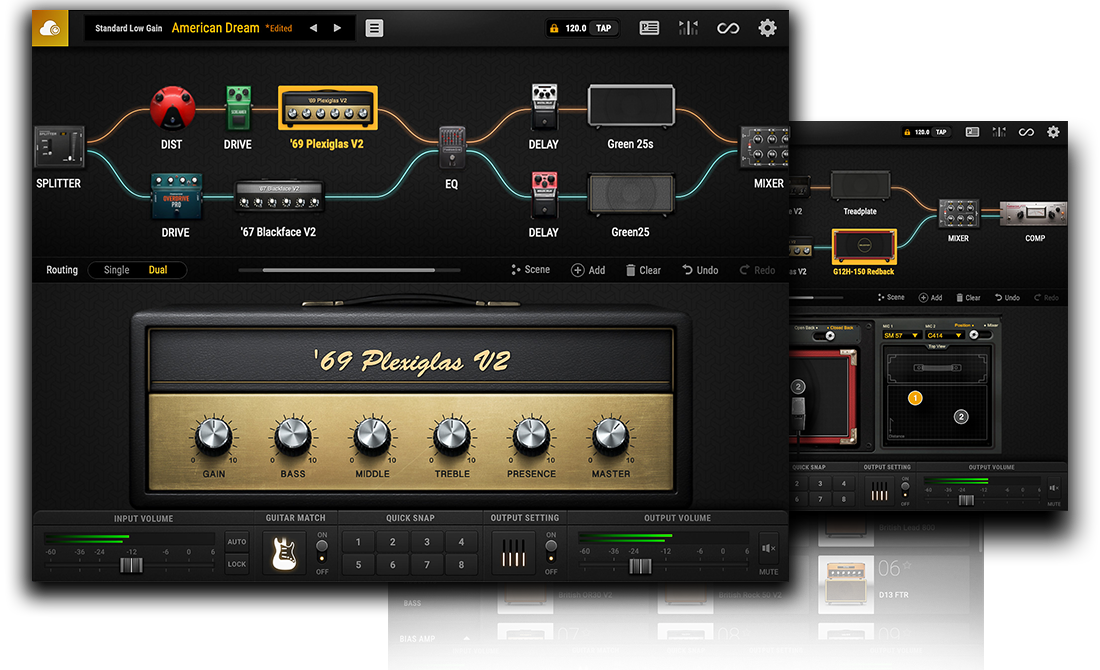This screenshot has width=1100, height=670.
Task: Open Live View icon in the front window
Action: [649, 28]
